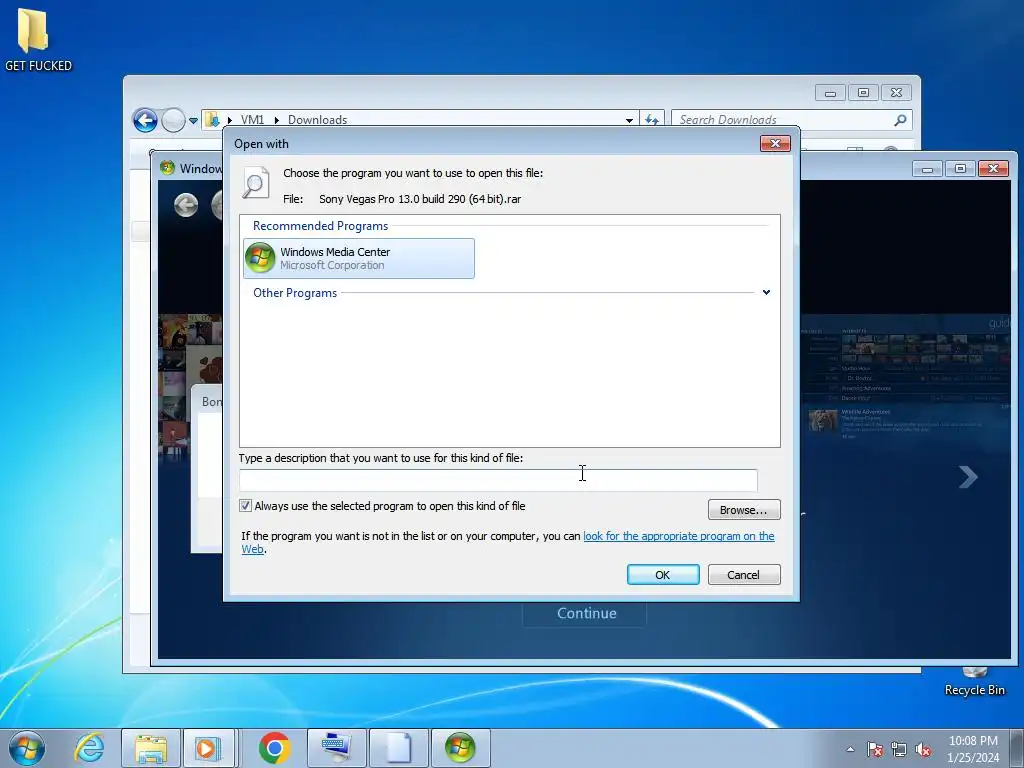Close the Downloads Explorer window

pyautogui.click(x=896, y=93)
